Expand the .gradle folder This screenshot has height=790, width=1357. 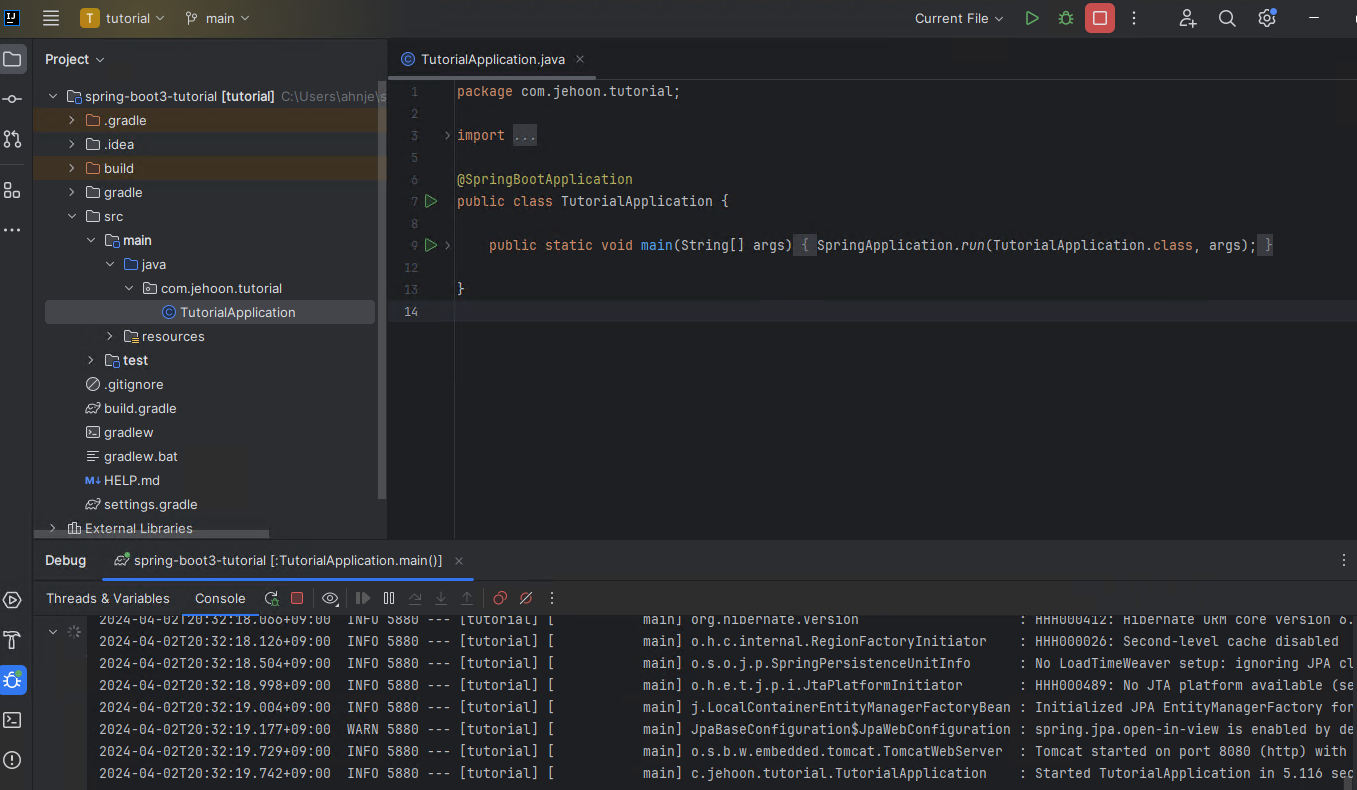71,120
